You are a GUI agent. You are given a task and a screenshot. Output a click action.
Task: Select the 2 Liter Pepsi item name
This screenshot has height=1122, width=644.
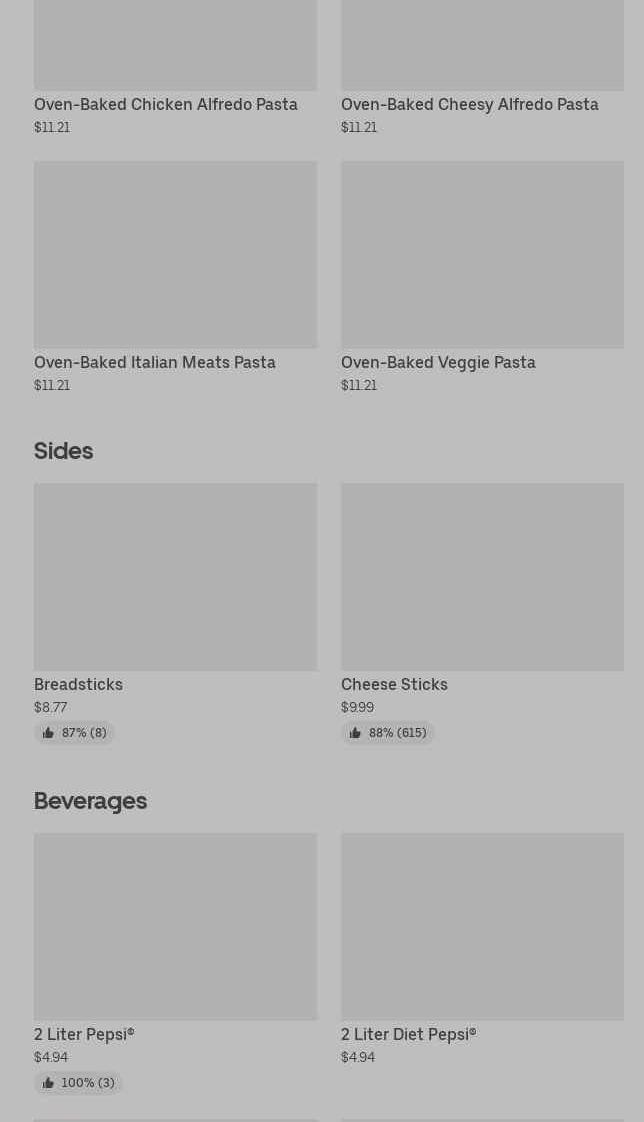point(84,1034)
